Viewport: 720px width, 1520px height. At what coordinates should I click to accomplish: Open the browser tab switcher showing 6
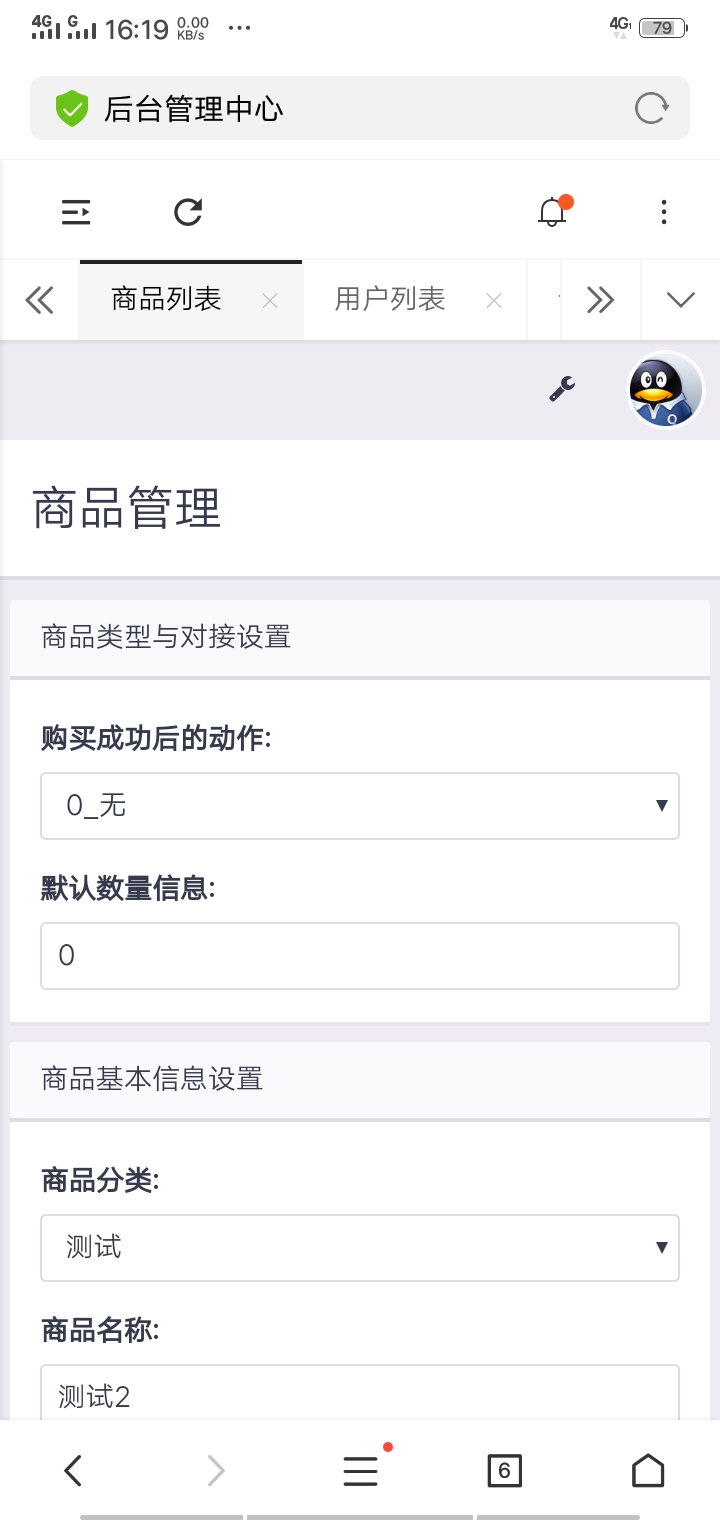point(504,1470)
